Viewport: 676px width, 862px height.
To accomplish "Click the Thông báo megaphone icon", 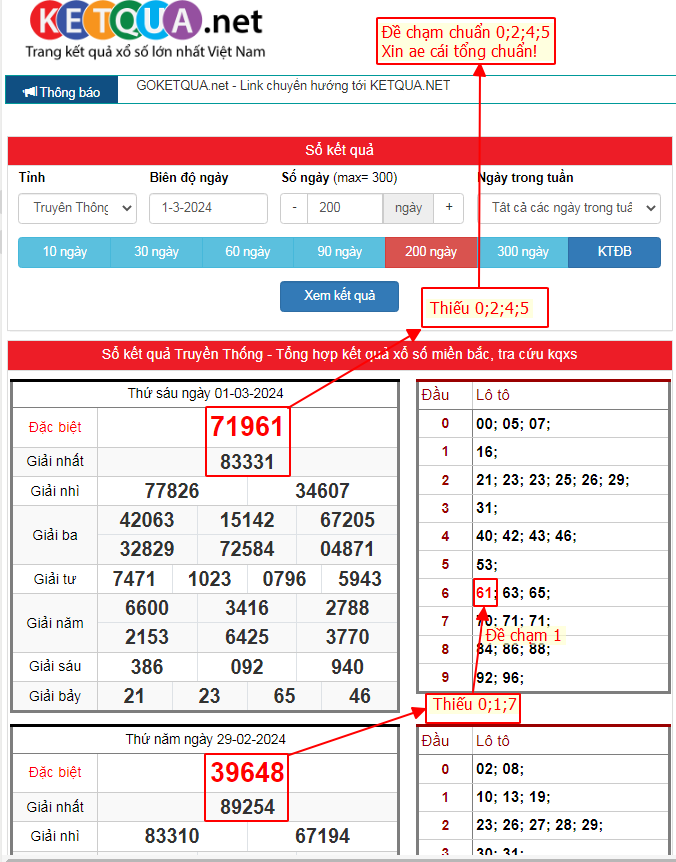I will [30, 92].
